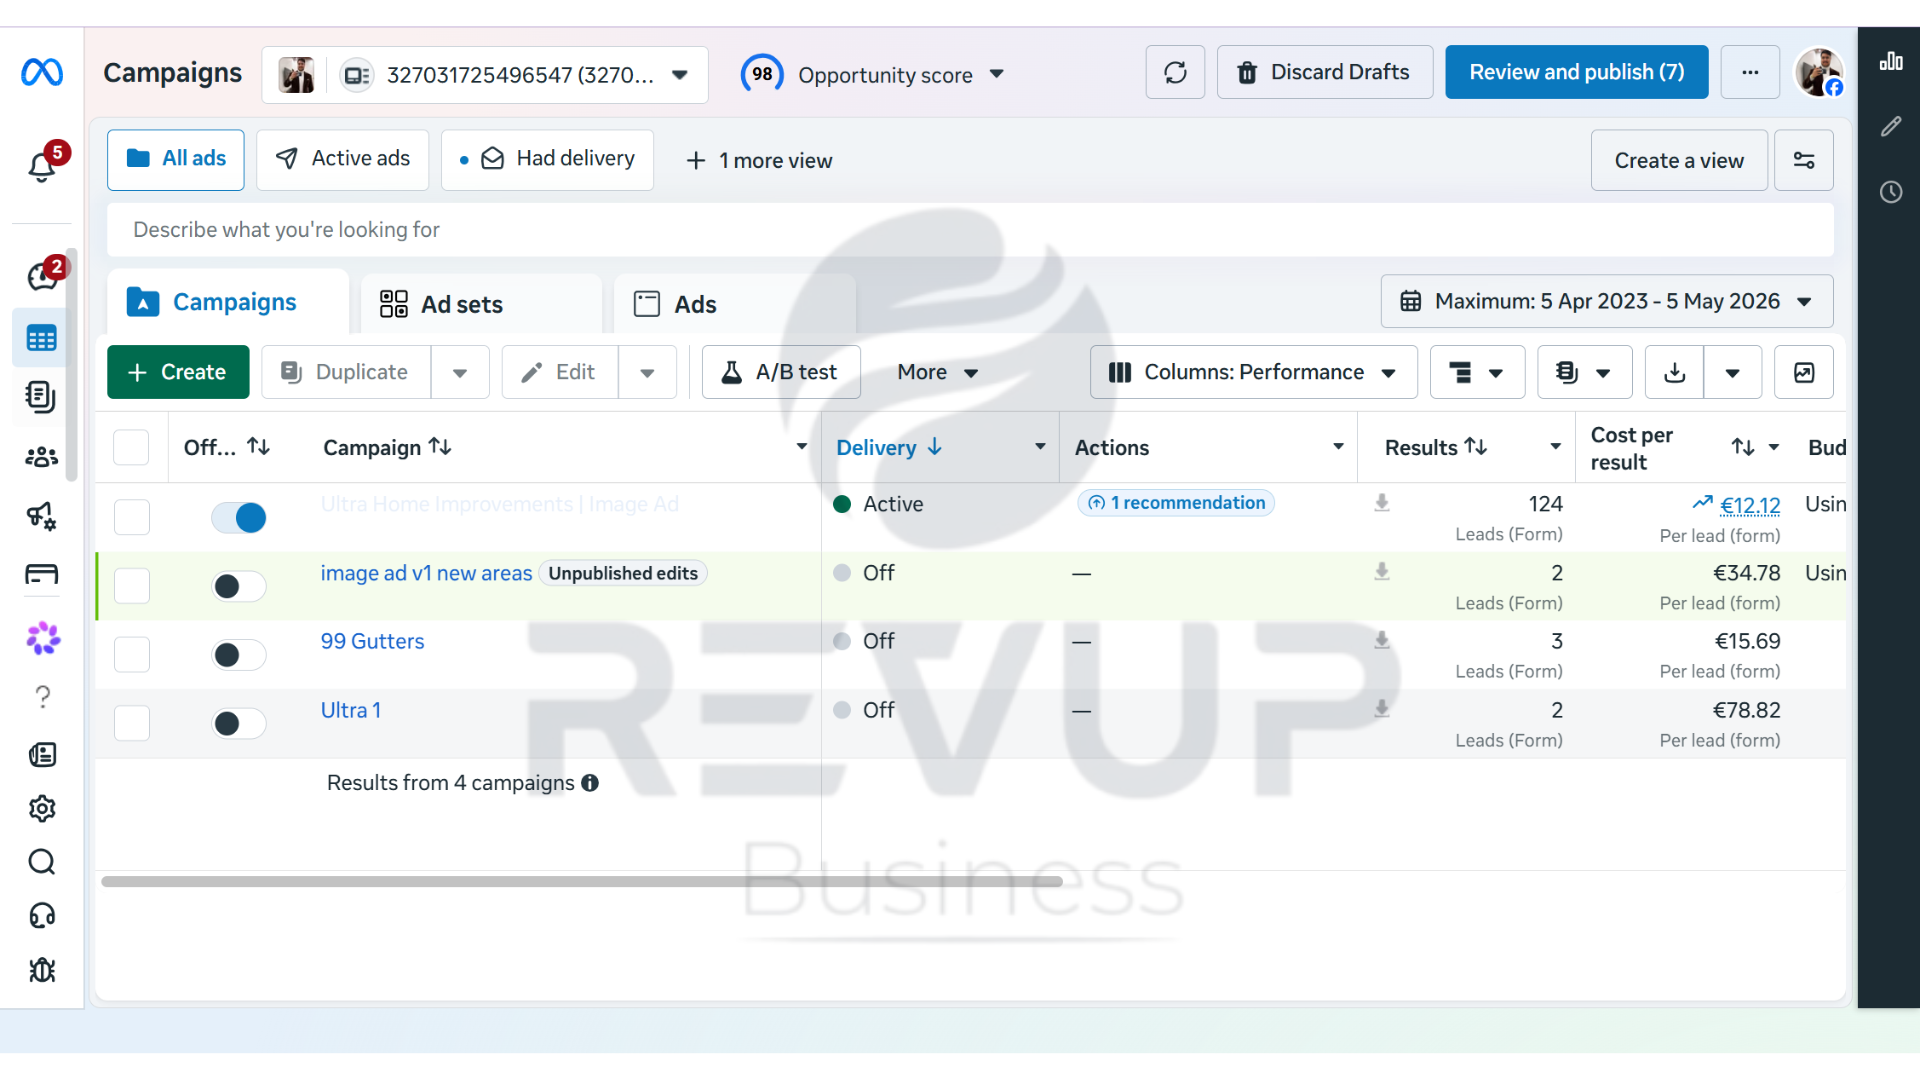1920x1080 pixels.
Task: Open the Meta logo home
Action: (x=42, y=72)
